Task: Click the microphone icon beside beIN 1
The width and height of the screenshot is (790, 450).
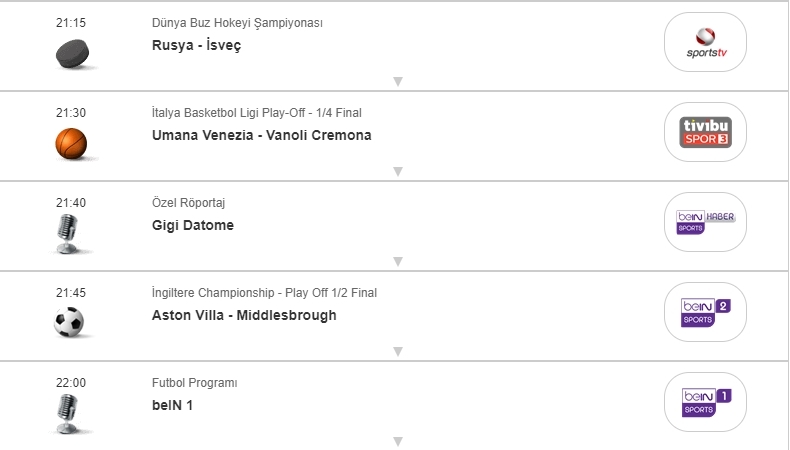Action: (69, 412)
